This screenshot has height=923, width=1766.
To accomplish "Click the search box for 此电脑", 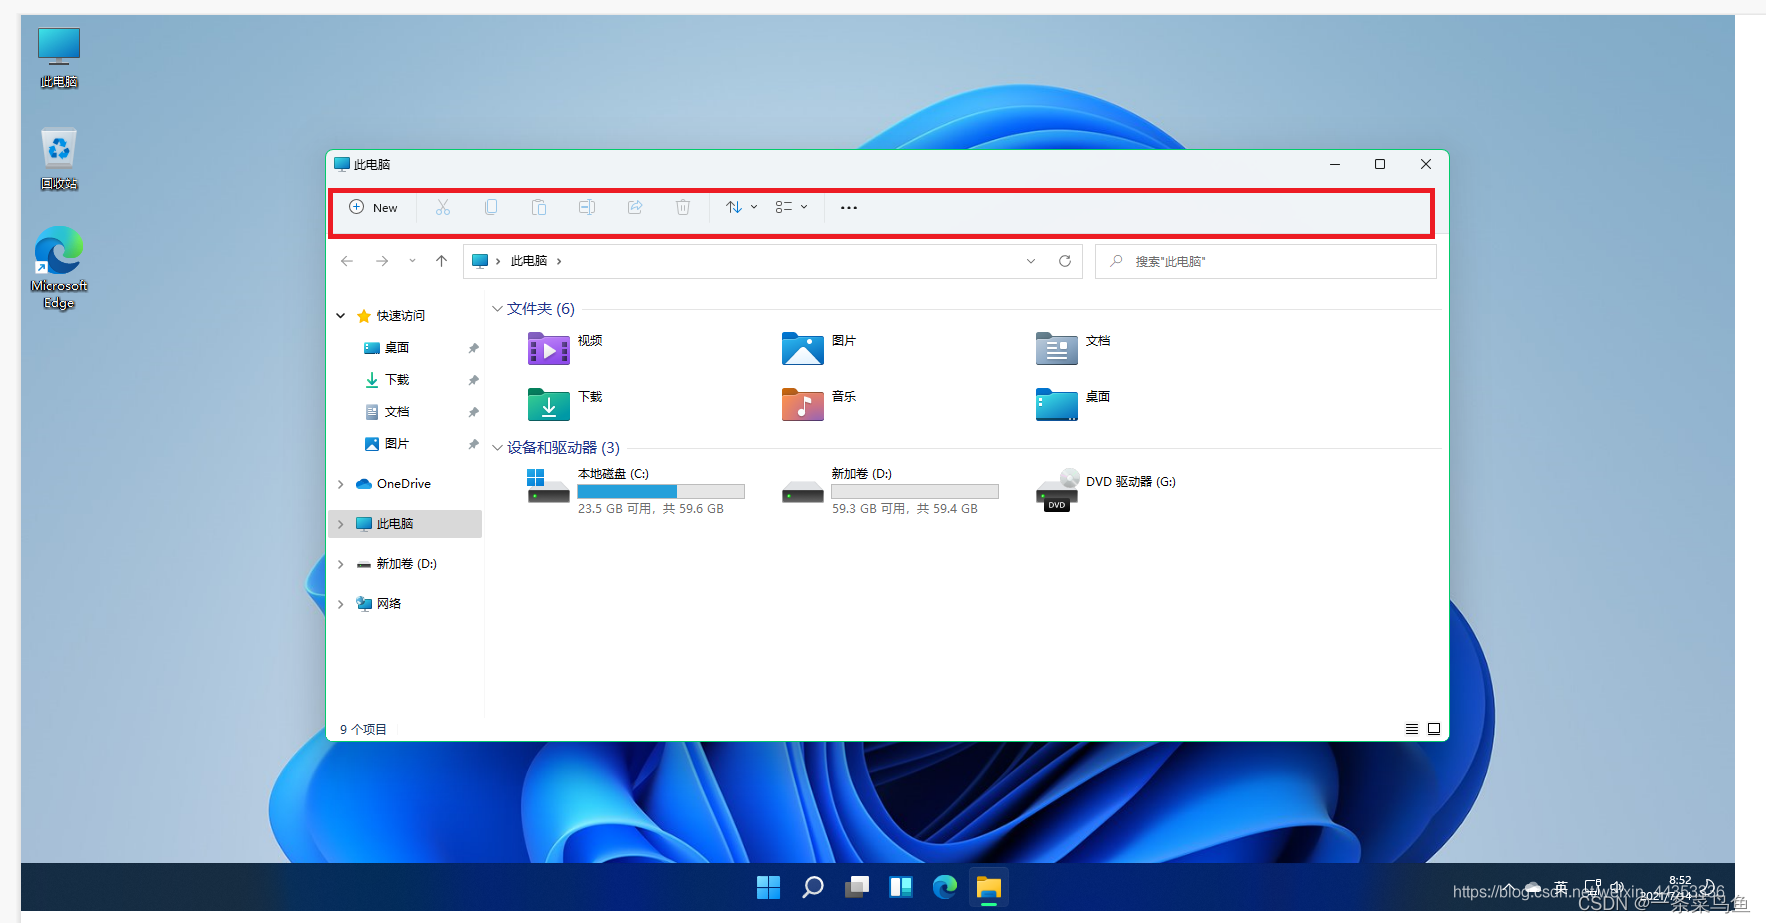I will [1266, 261].
